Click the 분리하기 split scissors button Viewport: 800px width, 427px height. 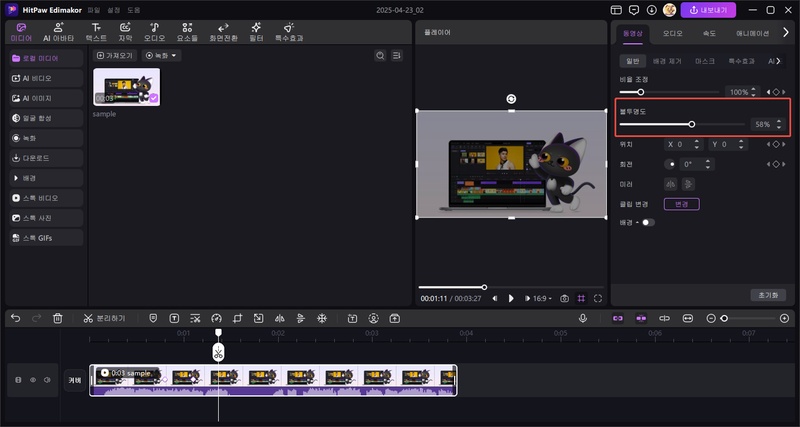[104, 318]
